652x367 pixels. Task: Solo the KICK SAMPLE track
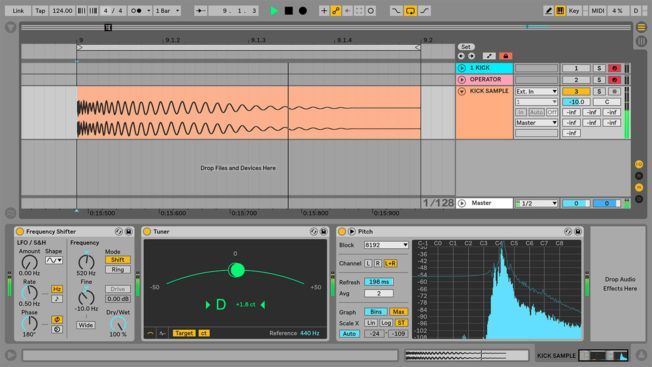(599, 91)
